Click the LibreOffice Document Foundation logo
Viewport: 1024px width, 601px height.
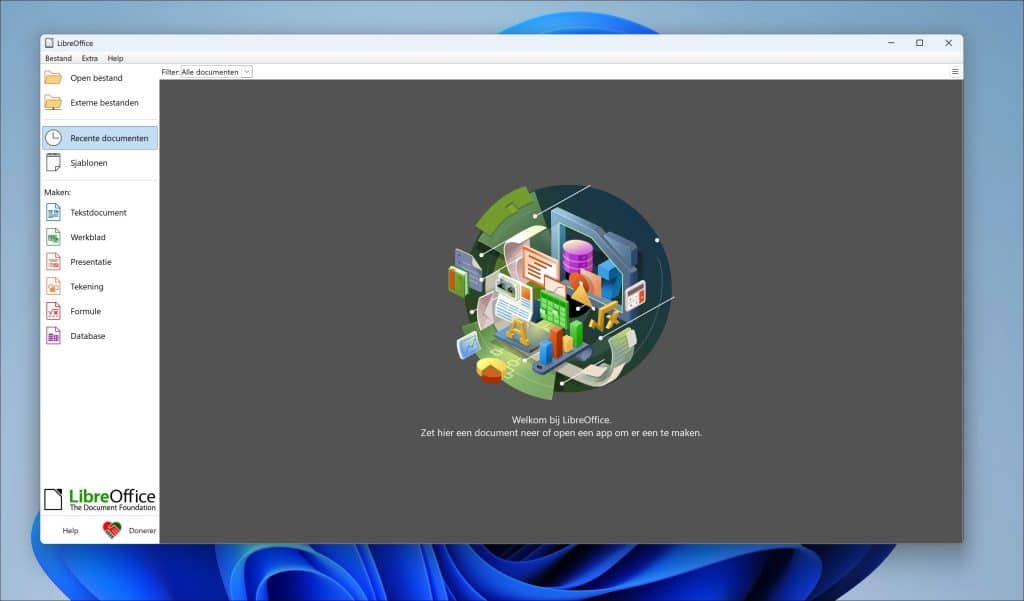click(100, 500)
